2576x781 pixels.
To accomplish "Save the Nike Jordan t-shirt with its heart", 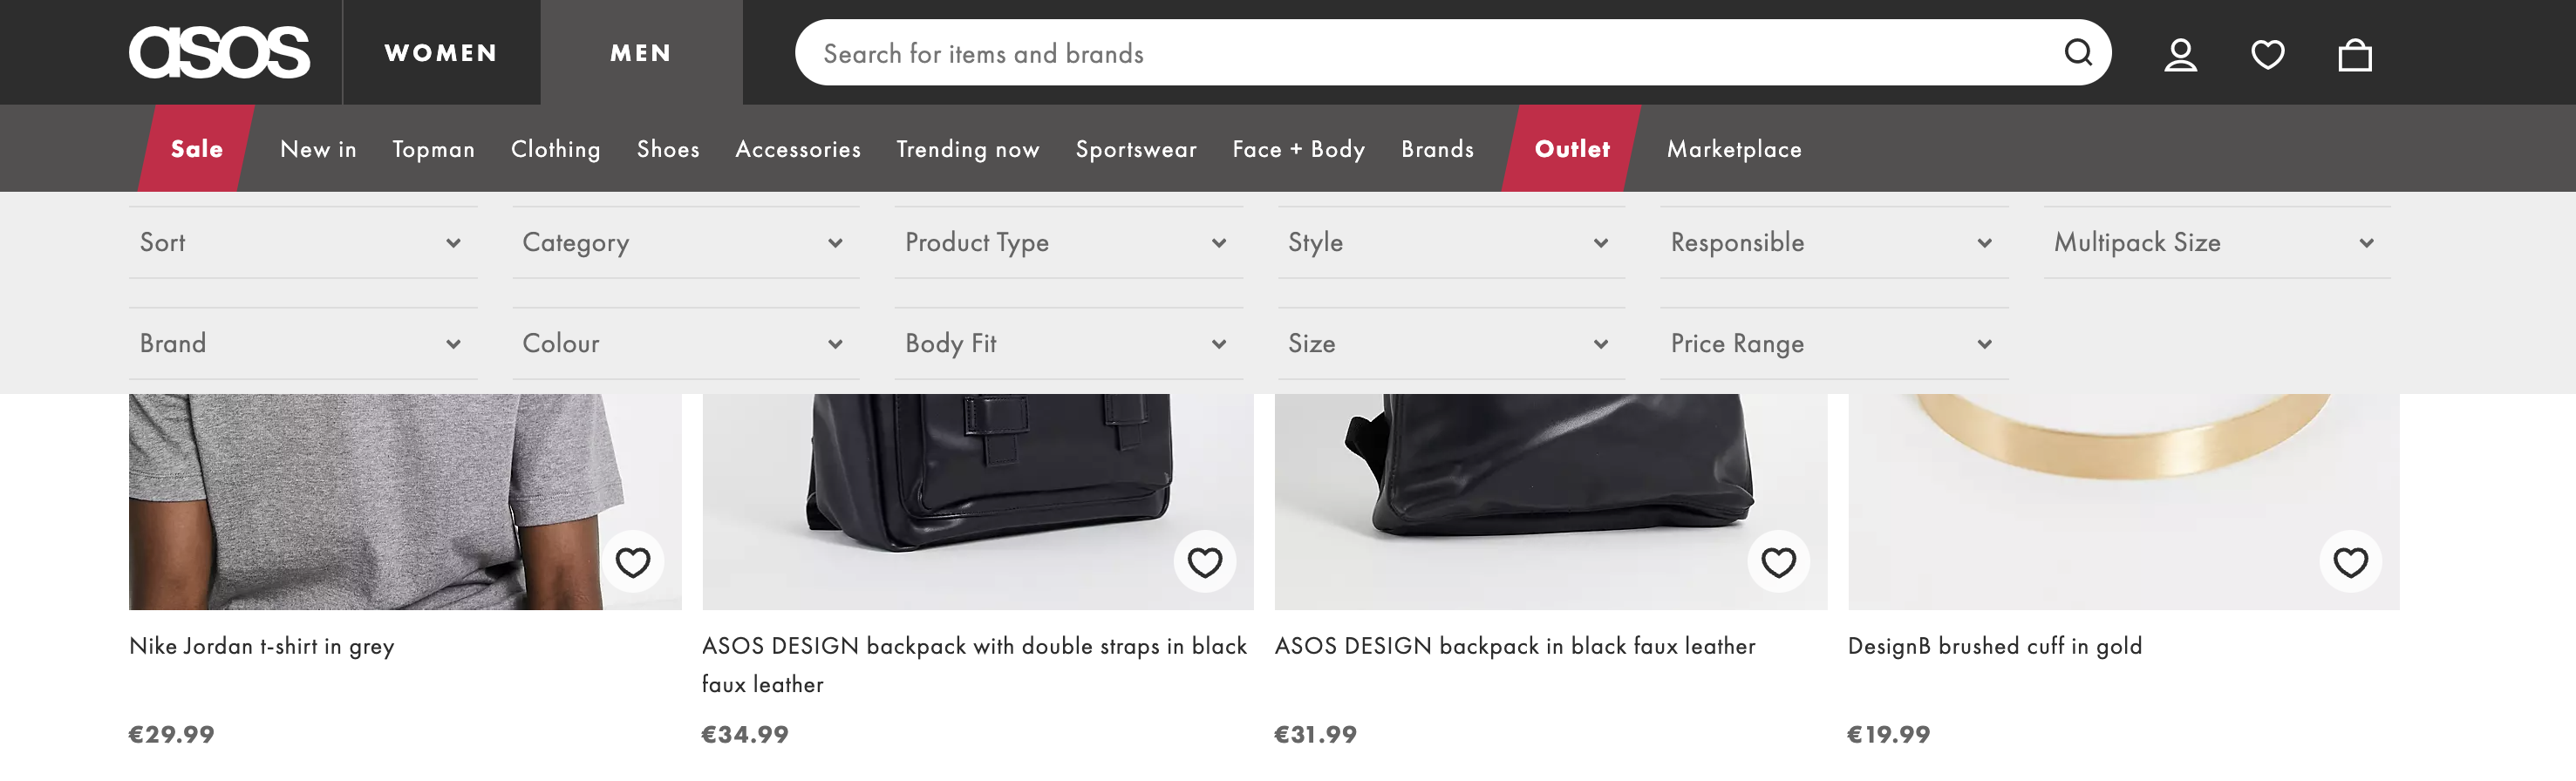I will click(632, 562).
